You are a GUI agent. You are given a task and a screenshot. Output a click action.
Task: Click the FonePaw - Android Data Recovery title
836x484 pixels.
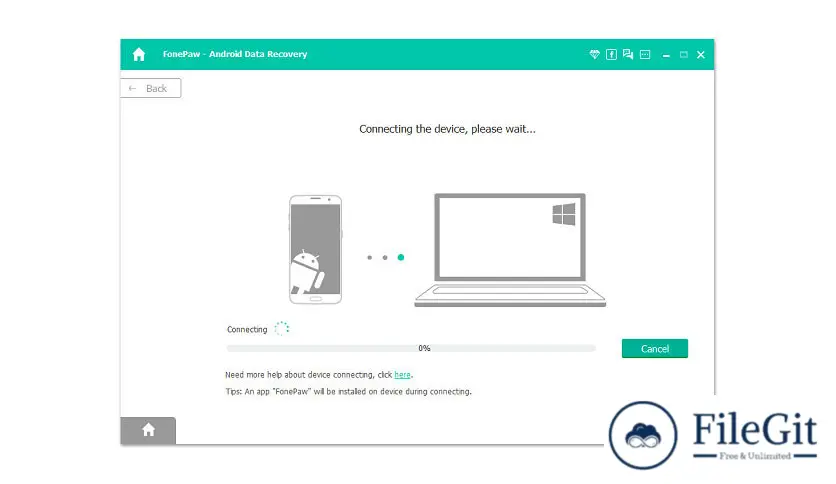[235, 54]
